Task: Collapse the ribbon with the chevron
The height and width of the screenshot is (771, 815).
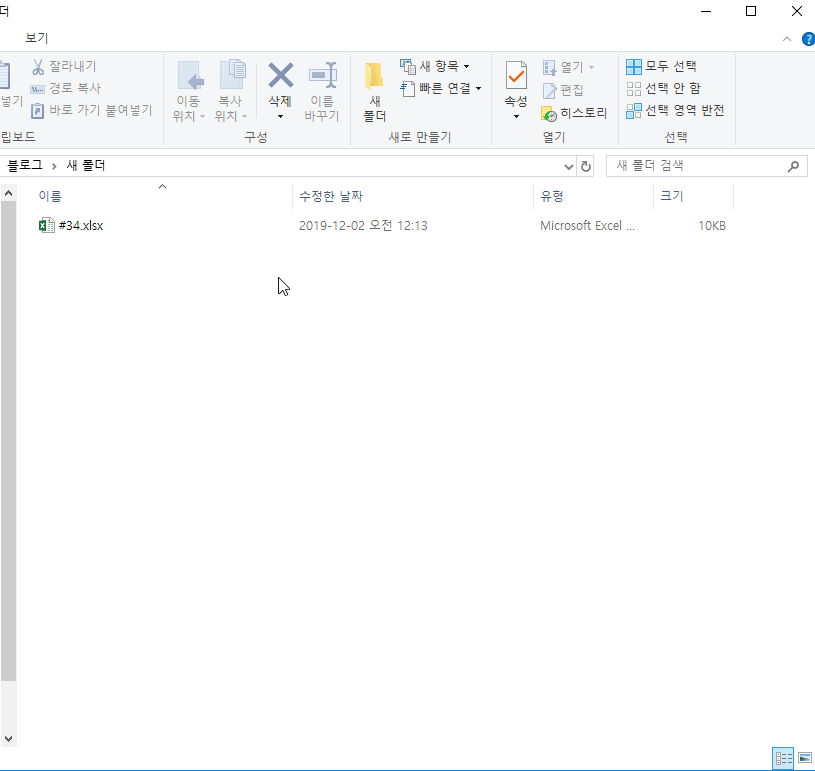Action: [787, 39]
